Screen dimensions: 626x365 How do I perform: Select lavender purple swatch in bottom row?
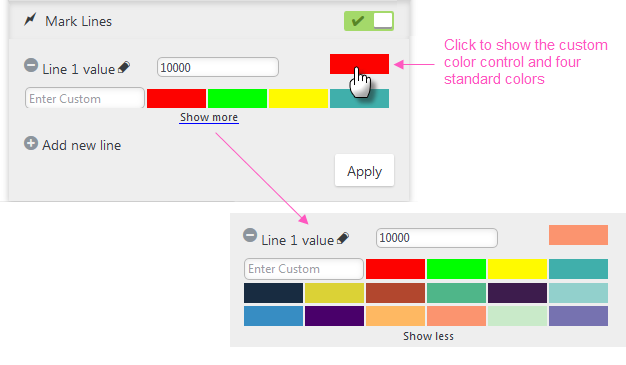[578, 316]
